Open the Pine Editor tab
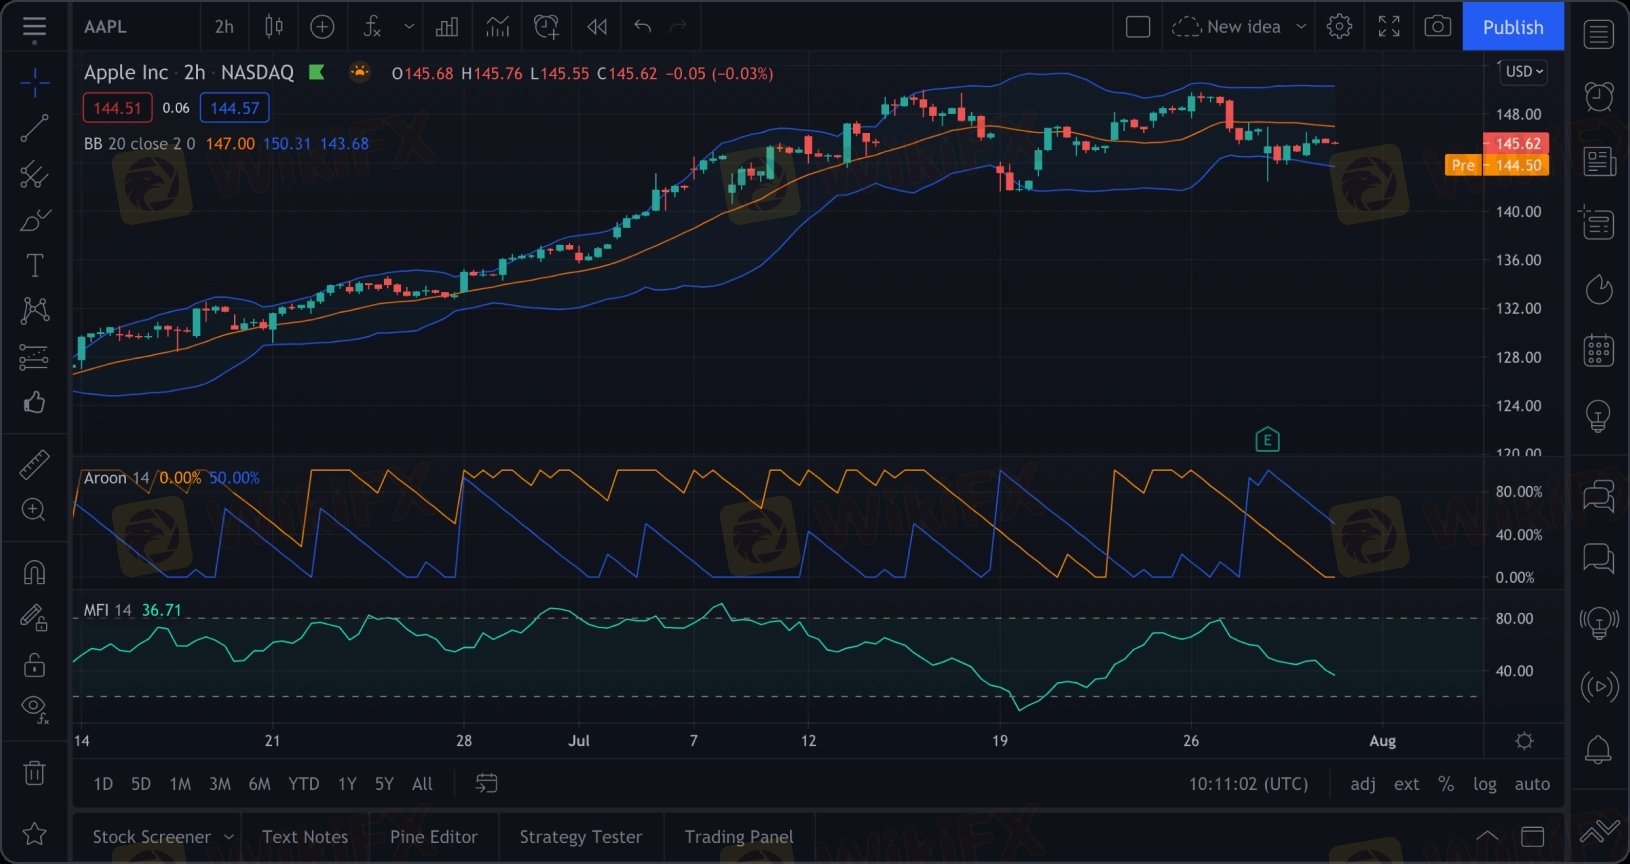This screenshot has height=864, width=1630. (434, 837)
